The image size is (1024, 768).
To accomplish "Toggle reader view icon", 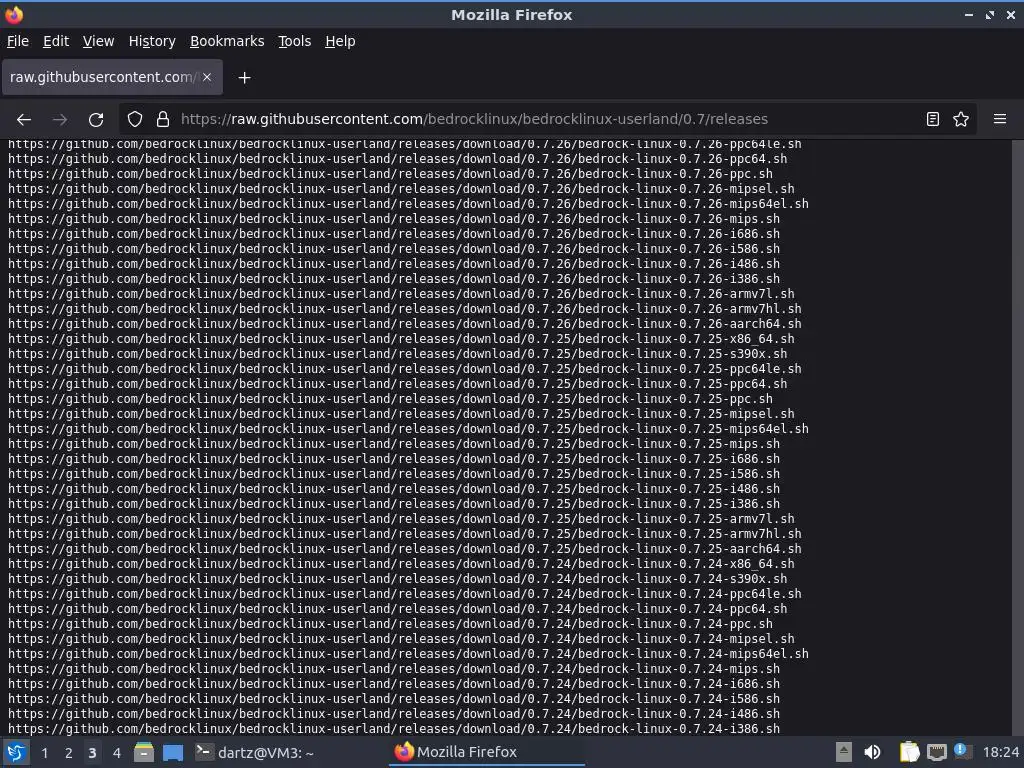I will point(933,119).
